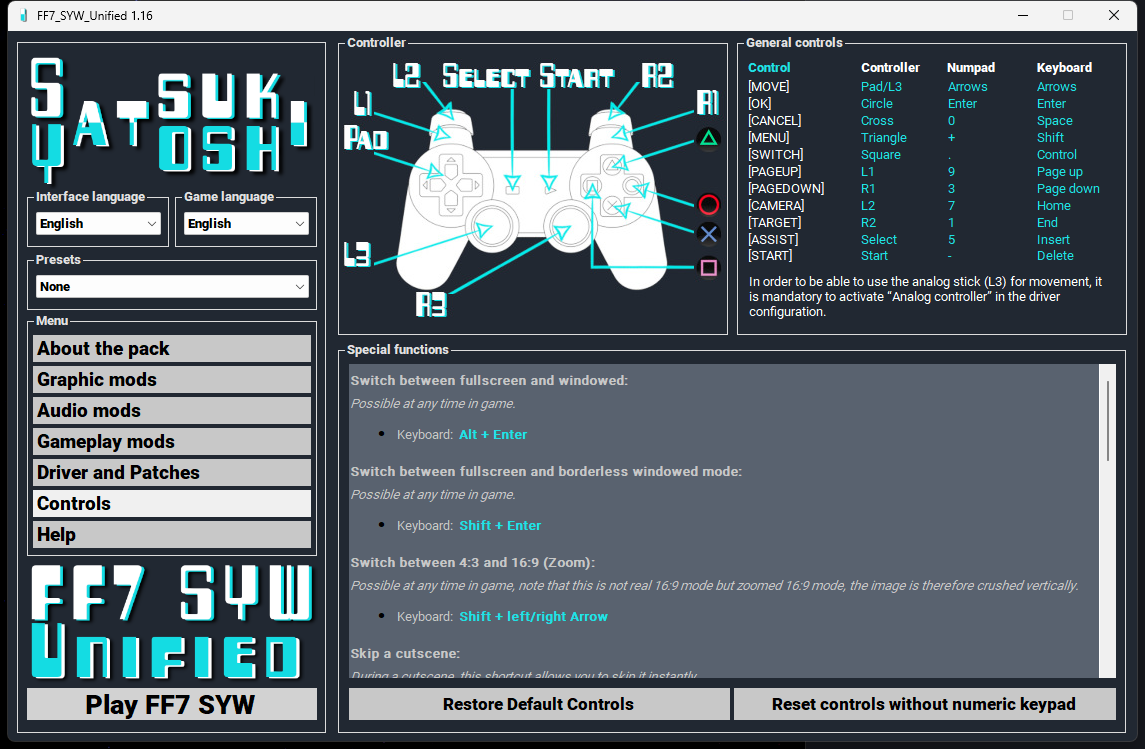Open the Help menu item

pos(172,534)
